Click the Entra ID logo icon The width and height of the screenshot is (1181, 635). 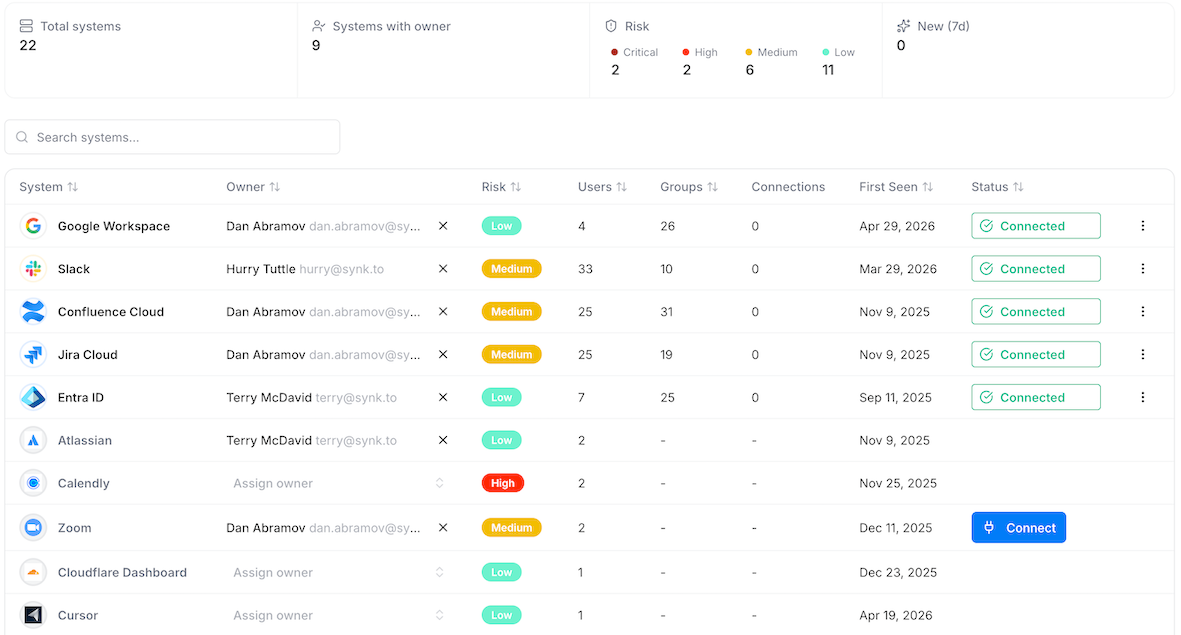[x=33, y=398]
